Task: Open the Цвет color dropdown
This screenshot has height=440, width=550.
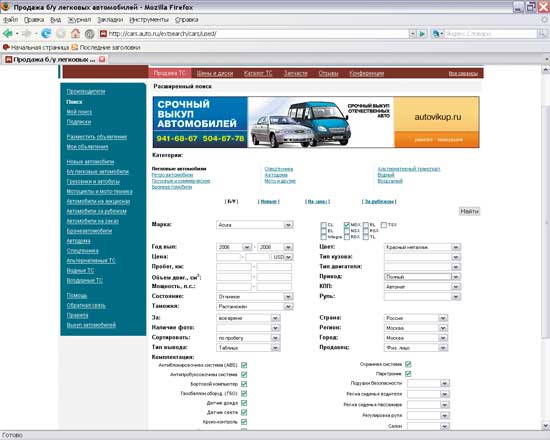Action: tap(455, 247)
